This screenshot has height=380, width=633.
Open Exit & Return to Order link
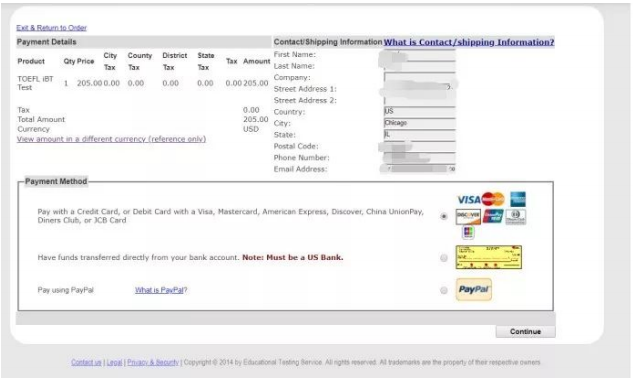[51, 28]
